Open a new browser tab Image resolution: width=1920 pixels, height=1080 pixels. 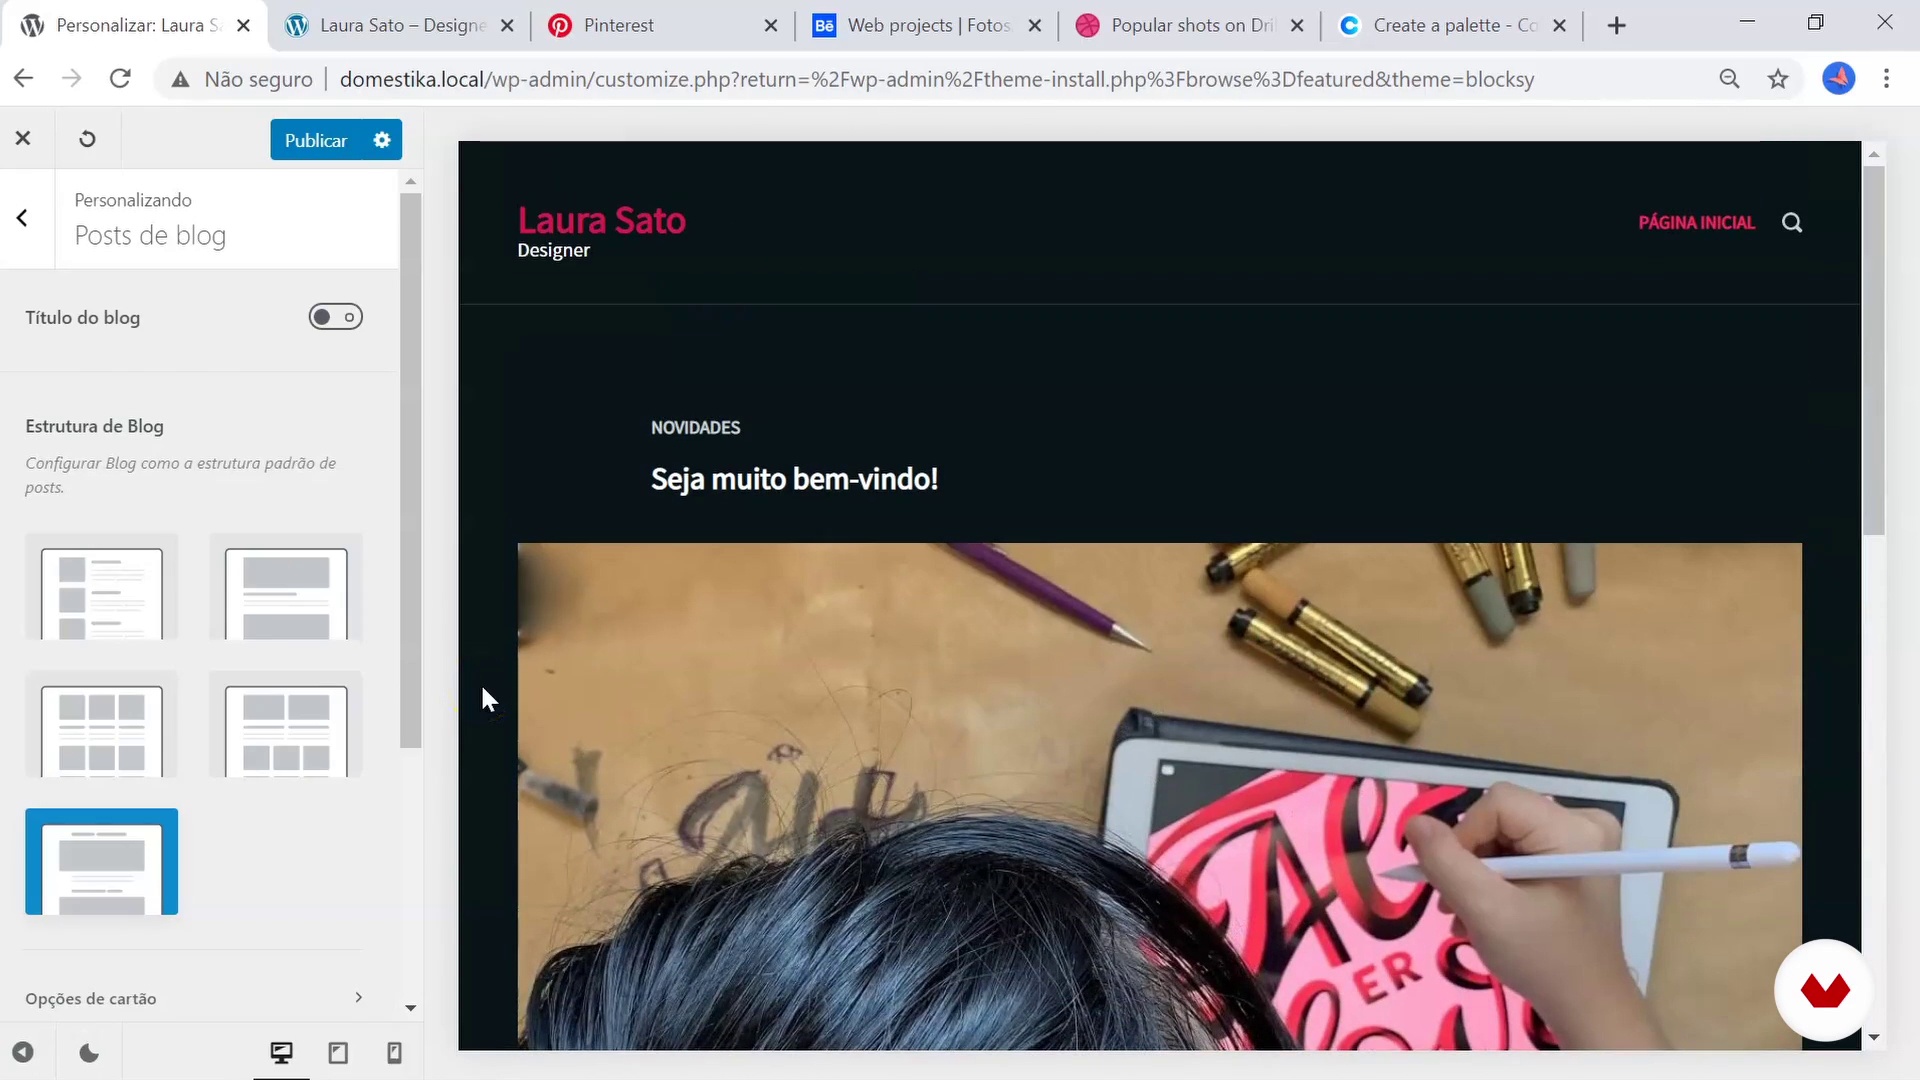1616,25
